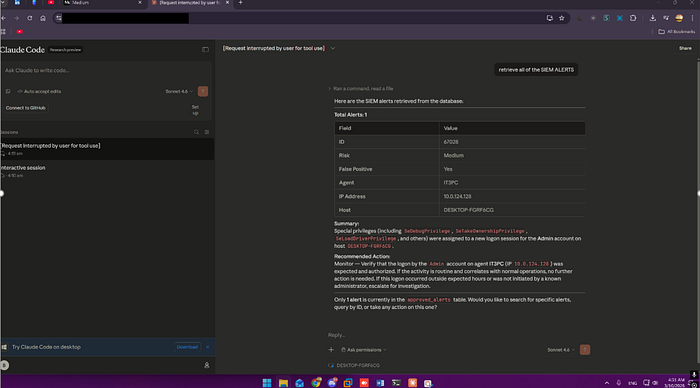This screenshot has height=388, width=700.
Task: Click the DESKTOP-FGRF6CG environment label below reply
Action: tap(354, 365)
